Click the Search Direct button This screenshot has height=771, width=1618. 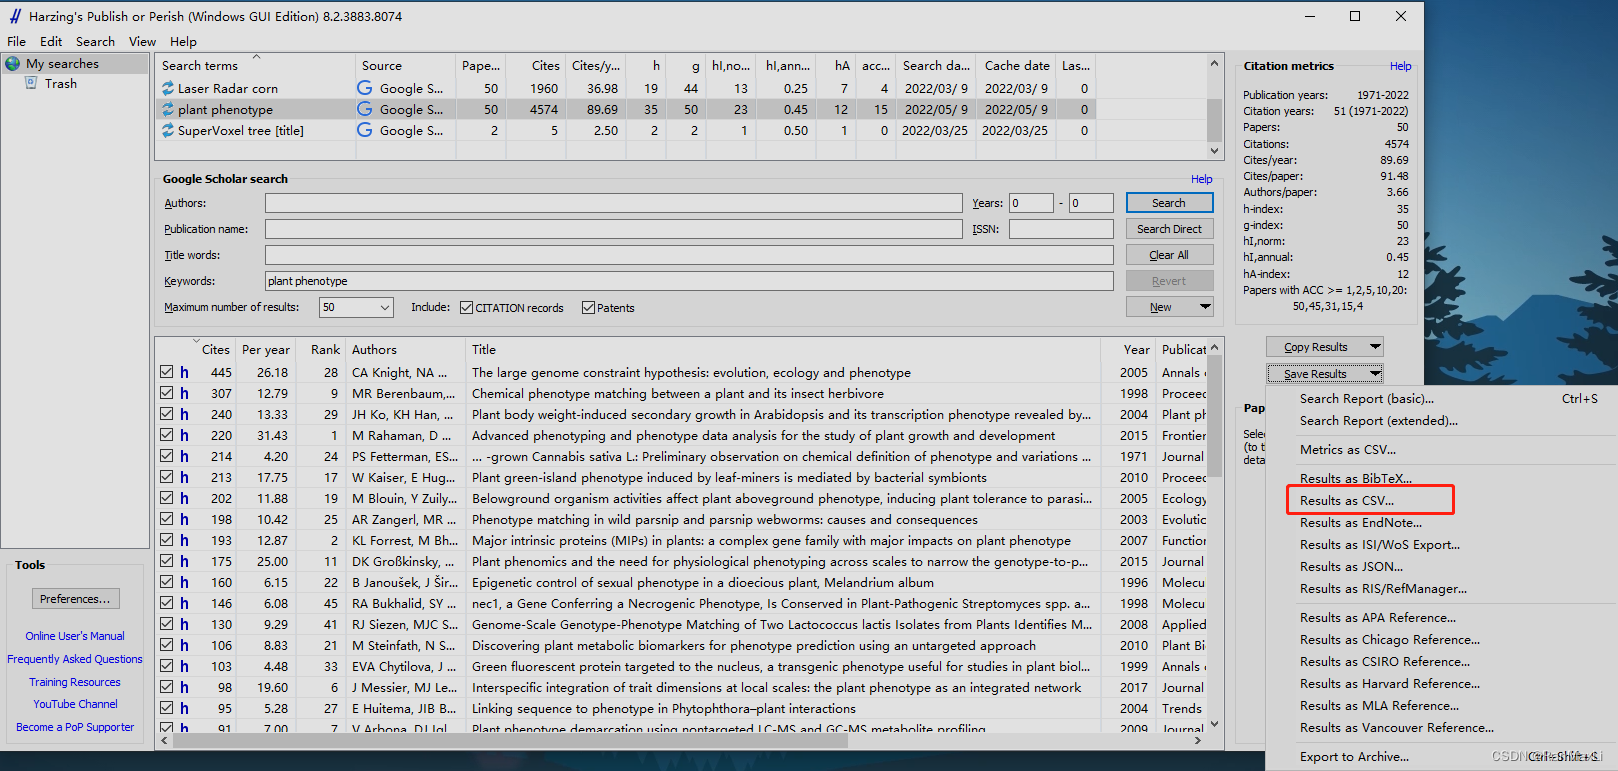(x=1169, y=229)
